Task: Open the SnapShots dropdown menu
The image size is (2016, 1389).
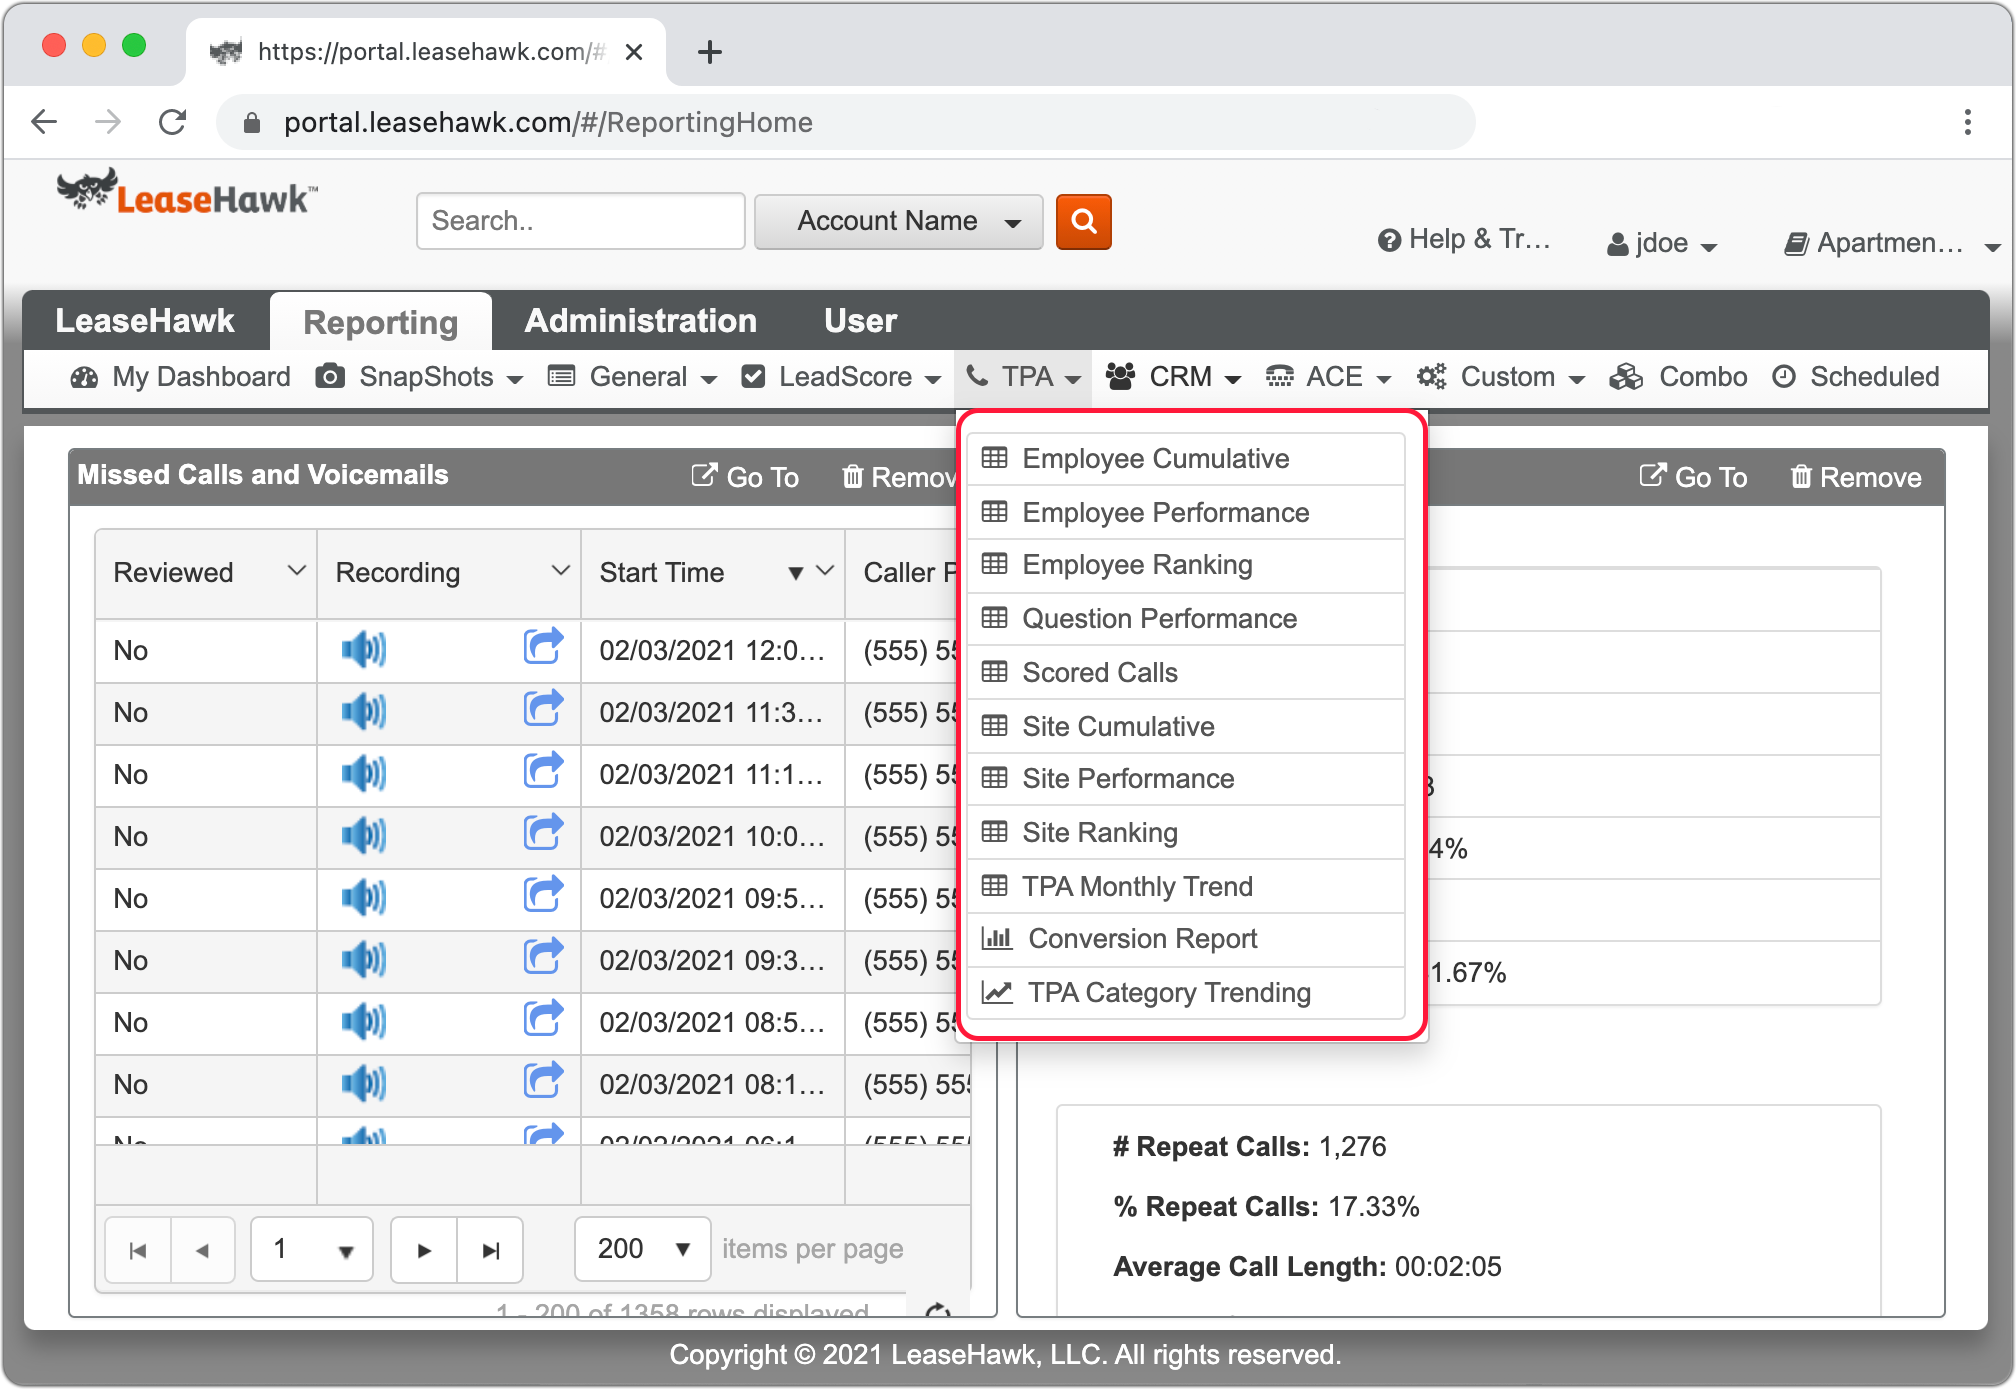Action: [420, 377]
